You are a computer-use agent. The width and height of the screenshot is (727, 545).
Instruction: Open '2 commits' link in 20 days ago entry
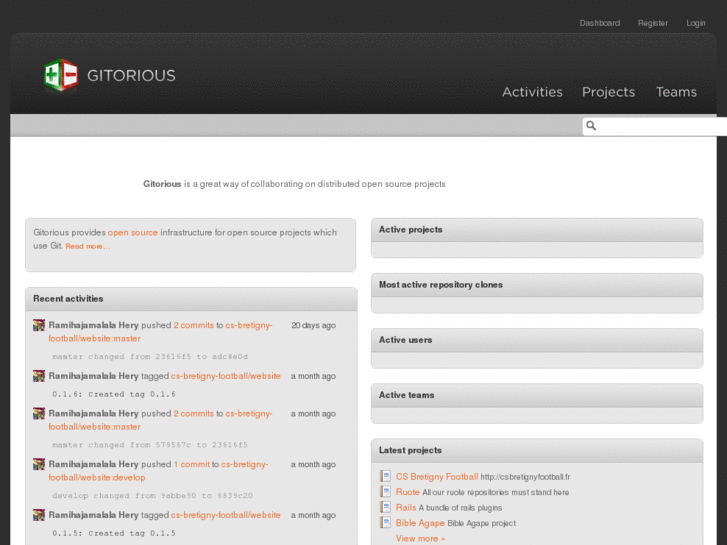pos(193,325)
